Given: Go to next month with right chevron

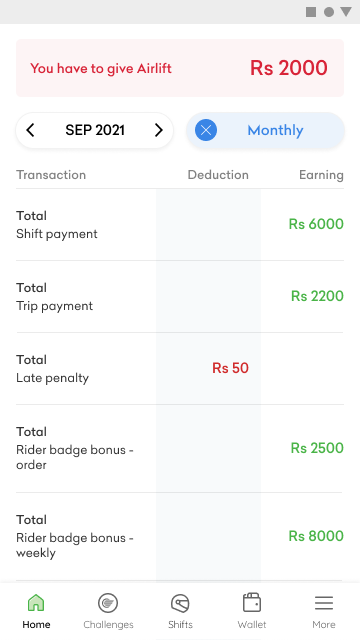Looking at the screenshot, I should [159, 130].
